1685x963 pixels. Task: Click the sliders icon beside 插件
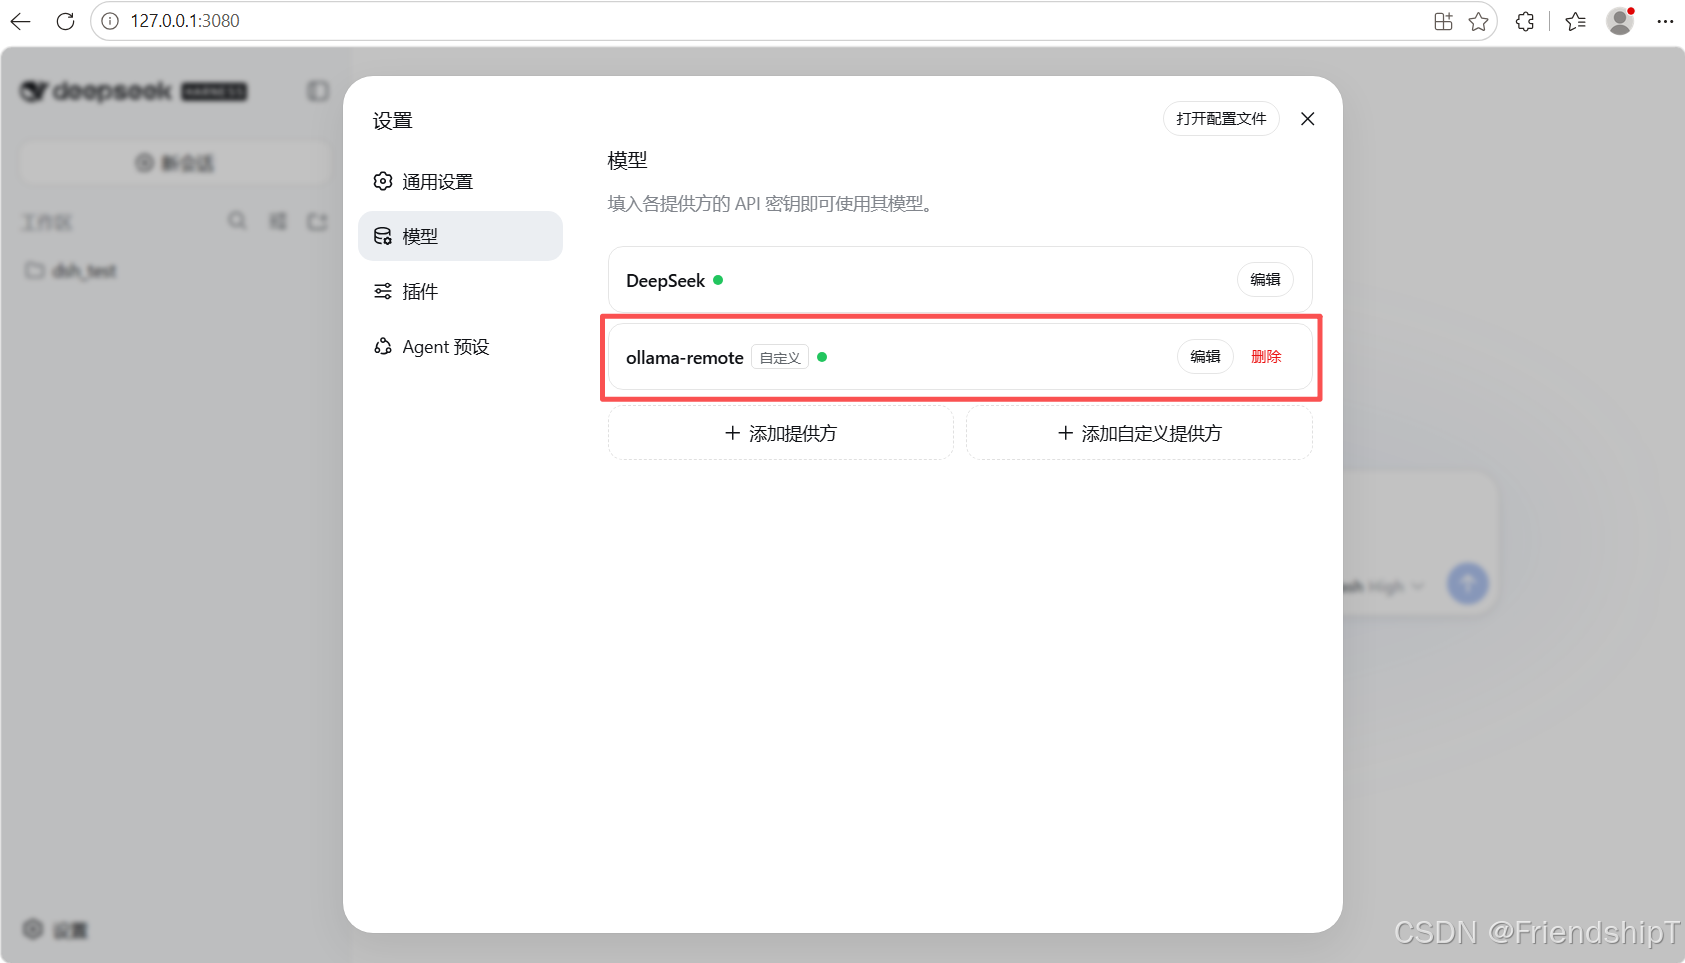tap(383, 291)
